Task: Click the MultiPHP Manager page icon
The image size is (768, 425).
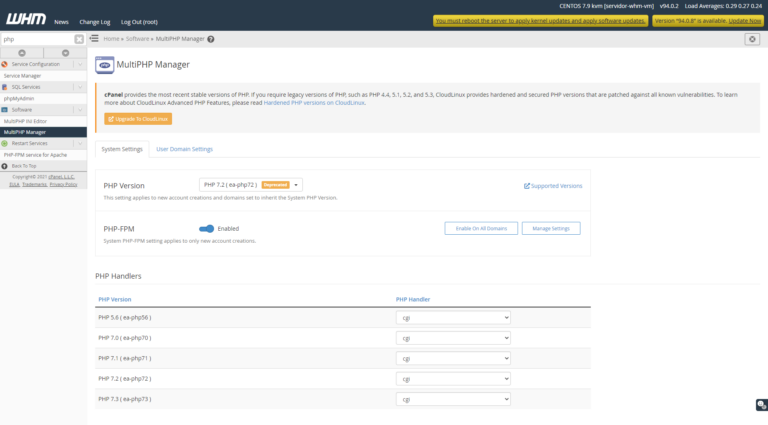Action: point(104,65)
